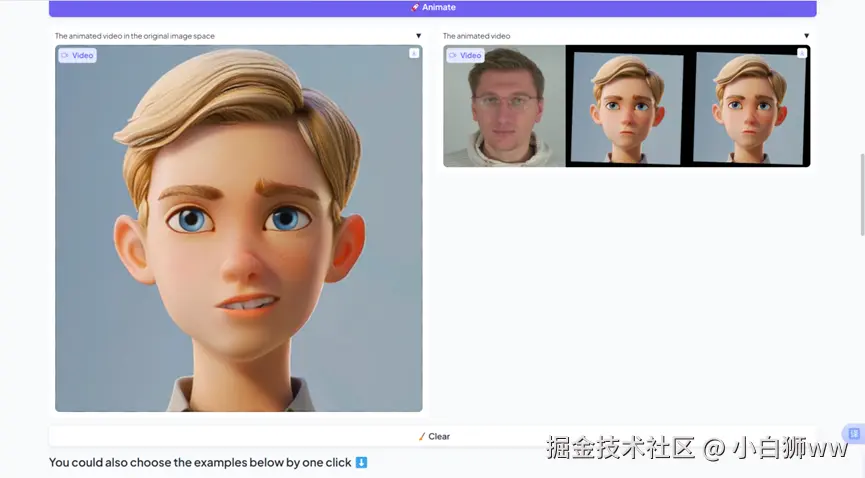Download the original image space video
865x478 pixels.
(414, 54)
